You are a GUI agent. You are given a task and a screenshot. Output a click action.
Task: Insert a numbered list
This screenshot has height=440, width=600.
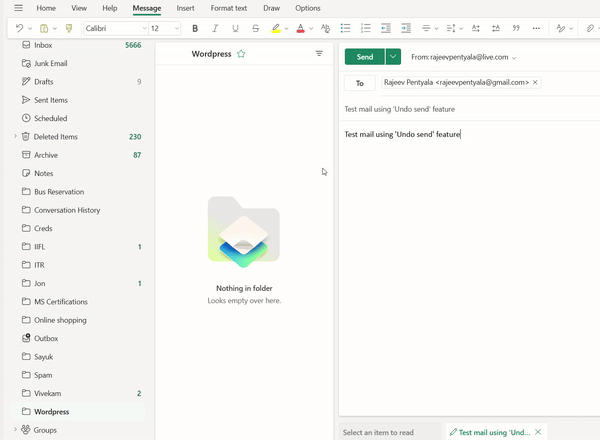pyautogui.click(x=365, y=29)
